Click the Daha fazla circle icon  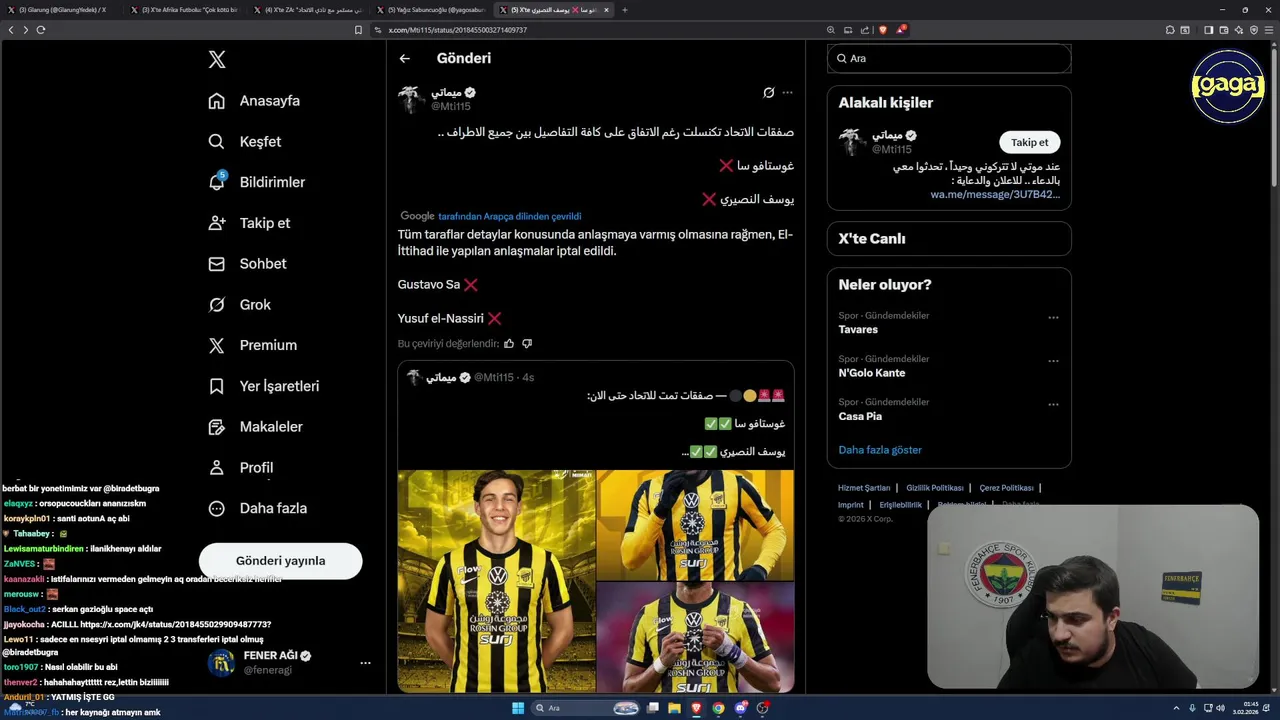(217, 508)
